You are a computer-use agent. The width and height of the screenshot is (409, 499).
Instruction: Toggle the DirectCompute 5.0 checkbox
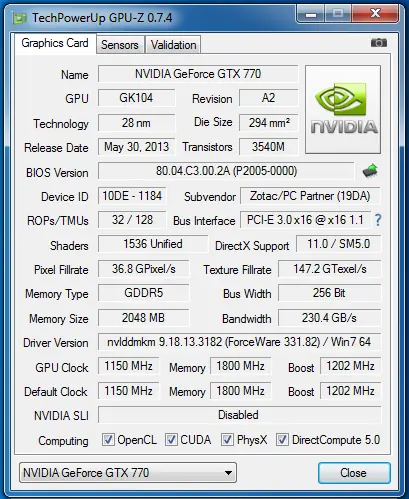[282, 439]
